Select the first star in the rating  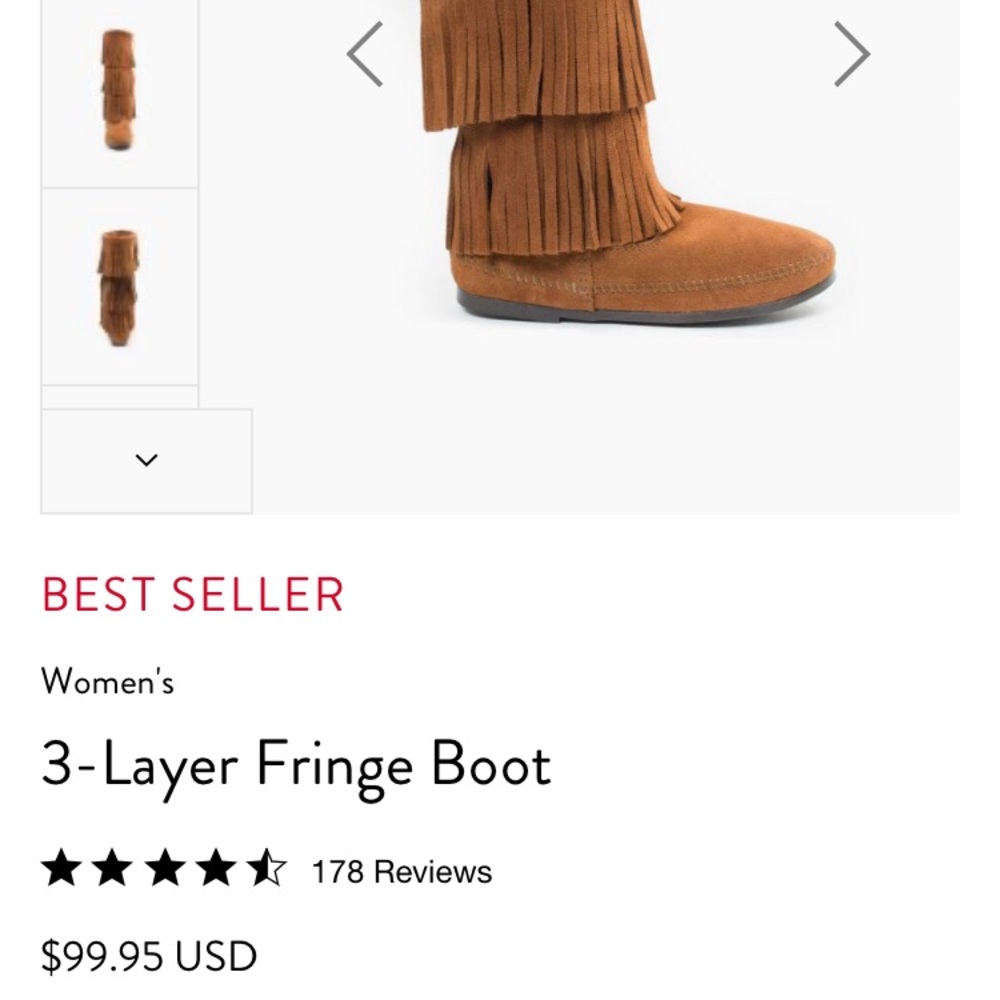(x=60, y=869)
